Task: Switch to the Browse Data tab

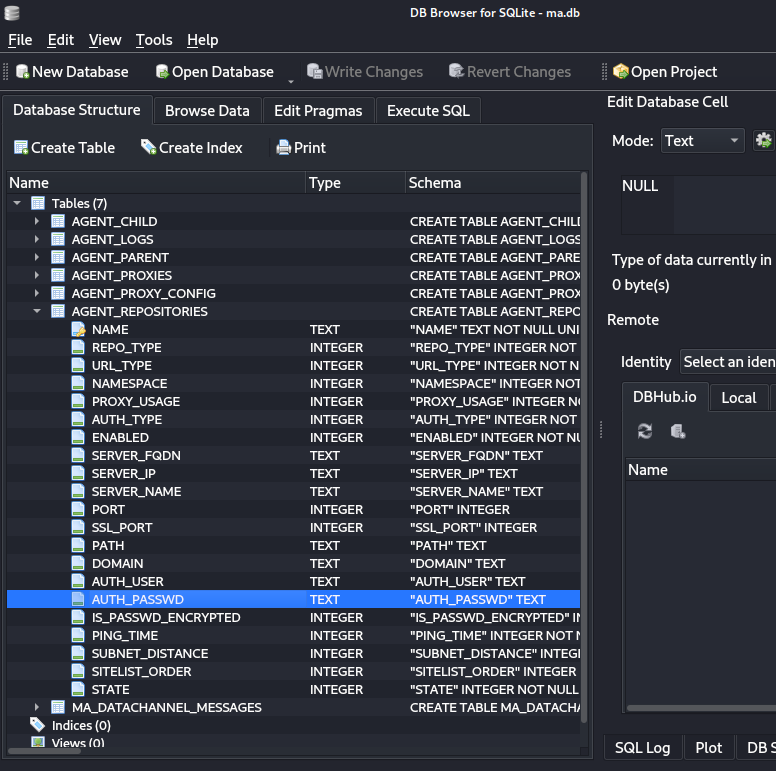Action: click(207, 111)
